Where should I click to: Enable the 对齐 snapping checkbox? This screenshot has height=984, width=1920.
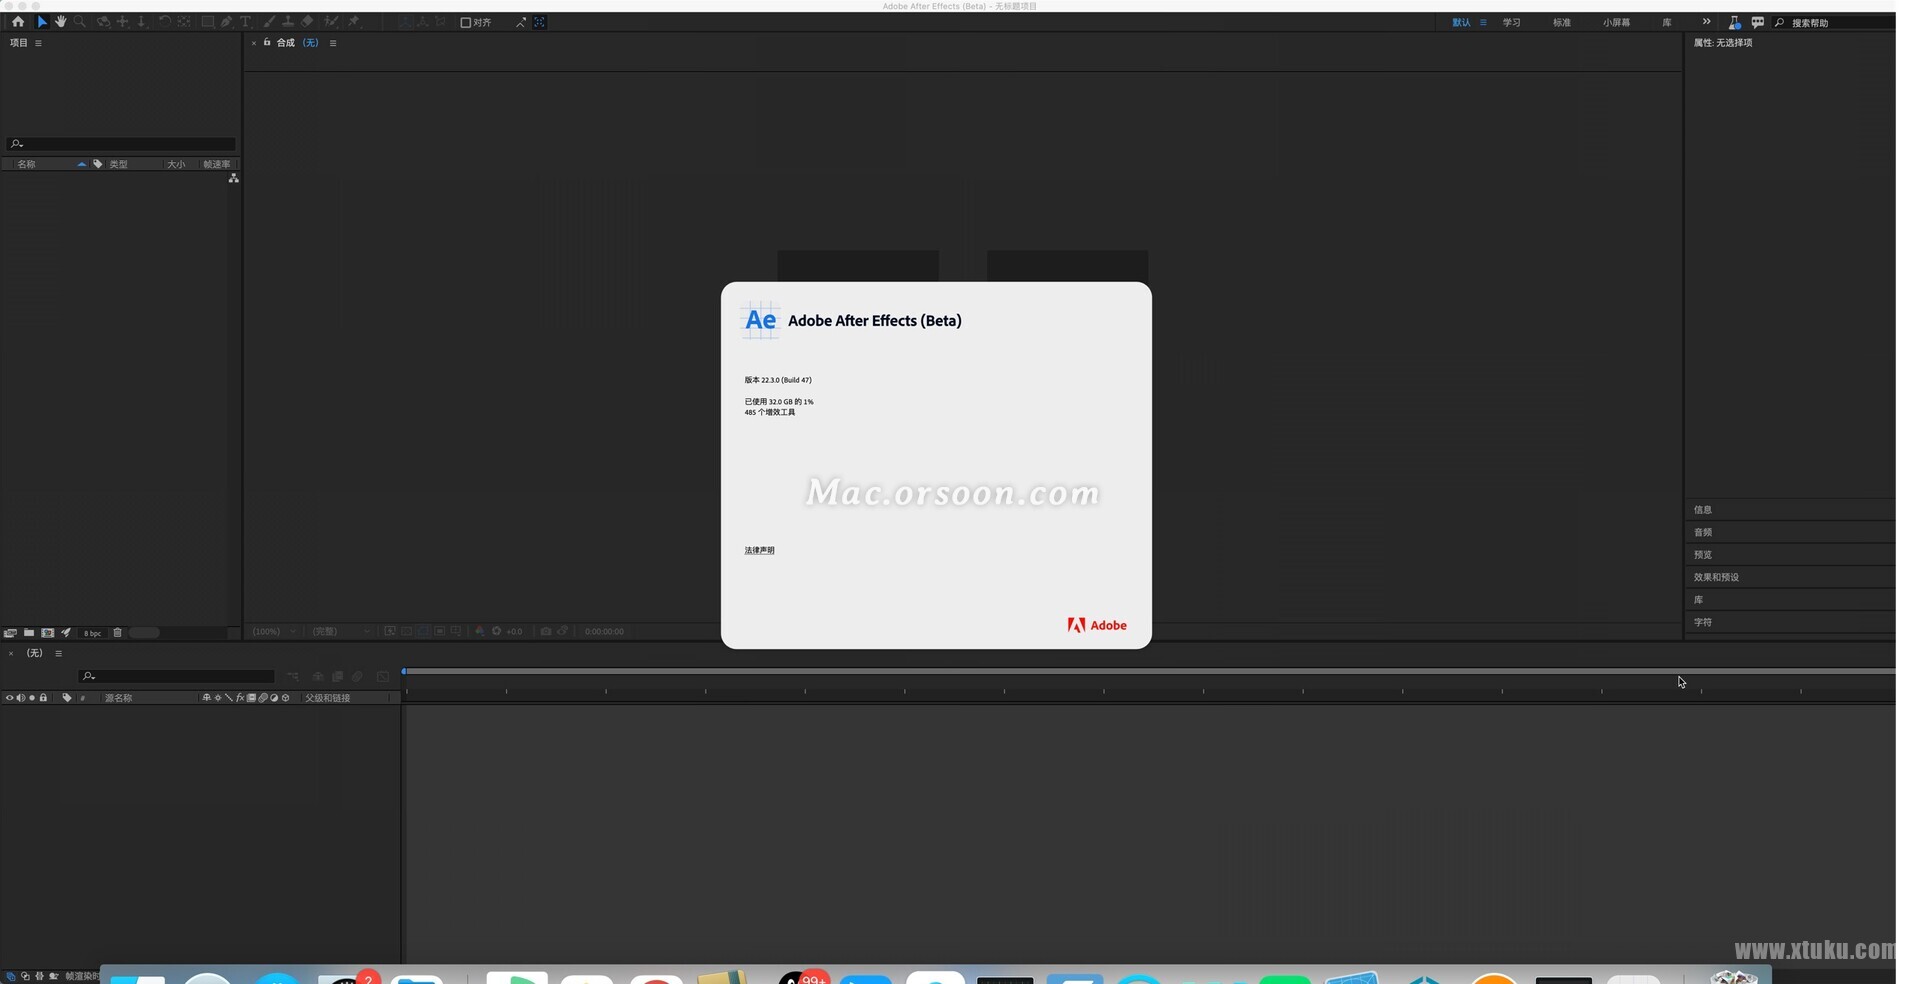(466, 22)
